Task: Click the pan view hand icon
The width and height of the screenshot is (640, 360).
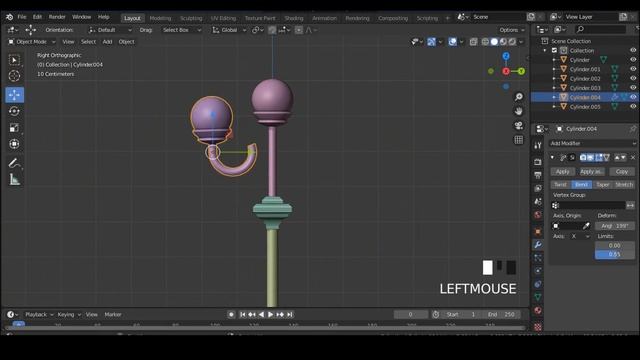Action: 518,111
